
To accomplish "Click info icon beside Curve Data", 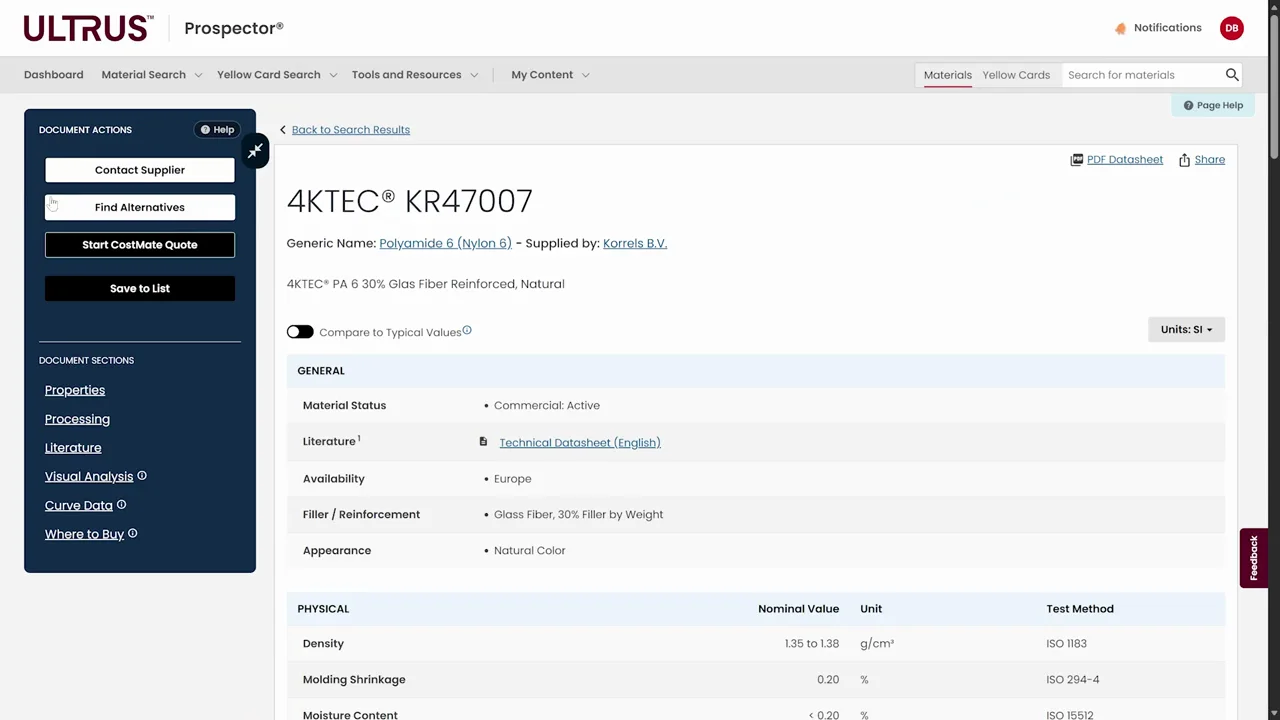I will [122, 505].
